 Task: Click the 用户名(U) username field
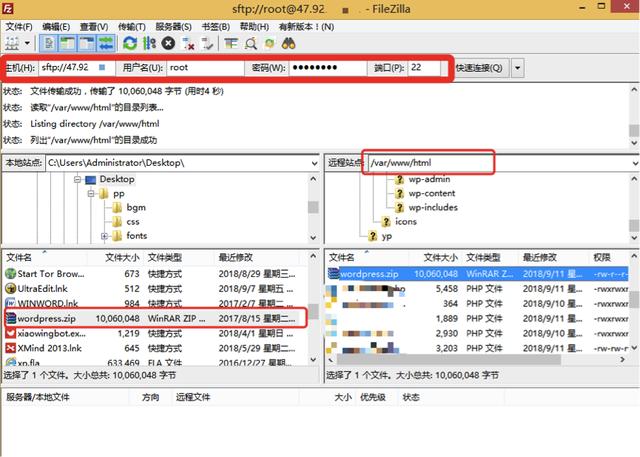pos(205,68)
